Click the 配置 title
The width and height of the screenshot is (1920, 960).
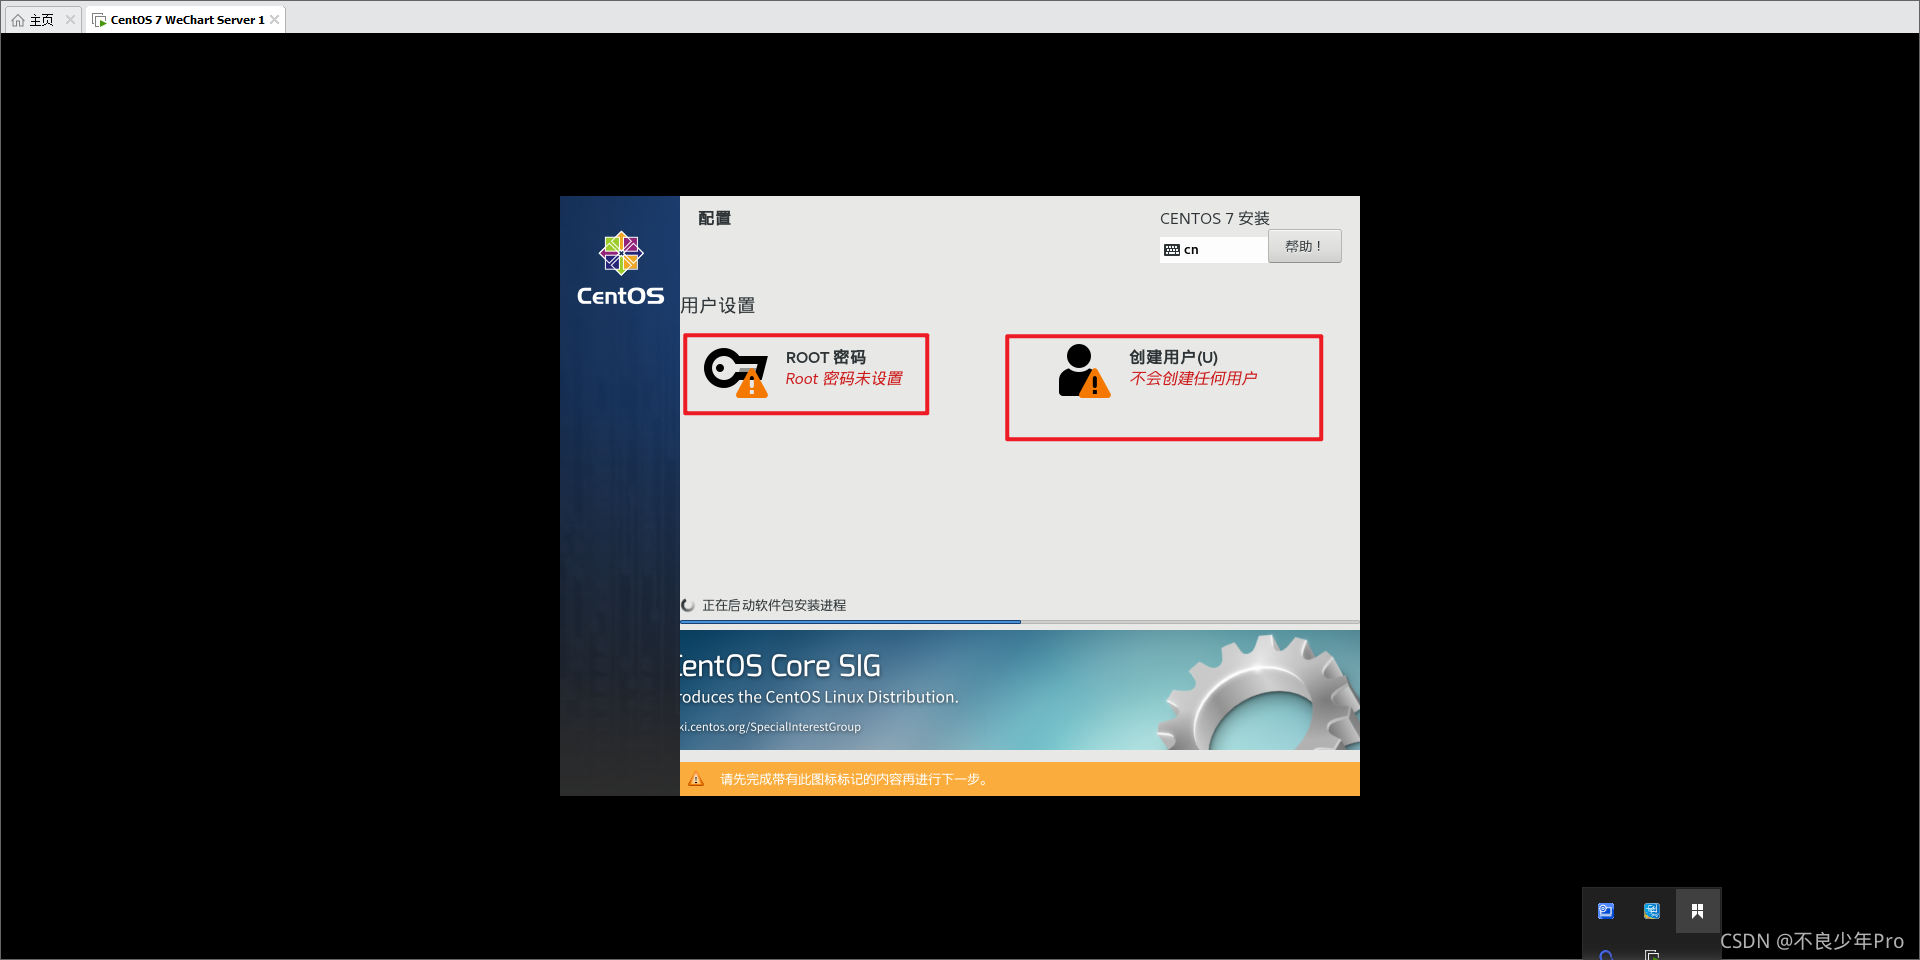pos(714,218)
